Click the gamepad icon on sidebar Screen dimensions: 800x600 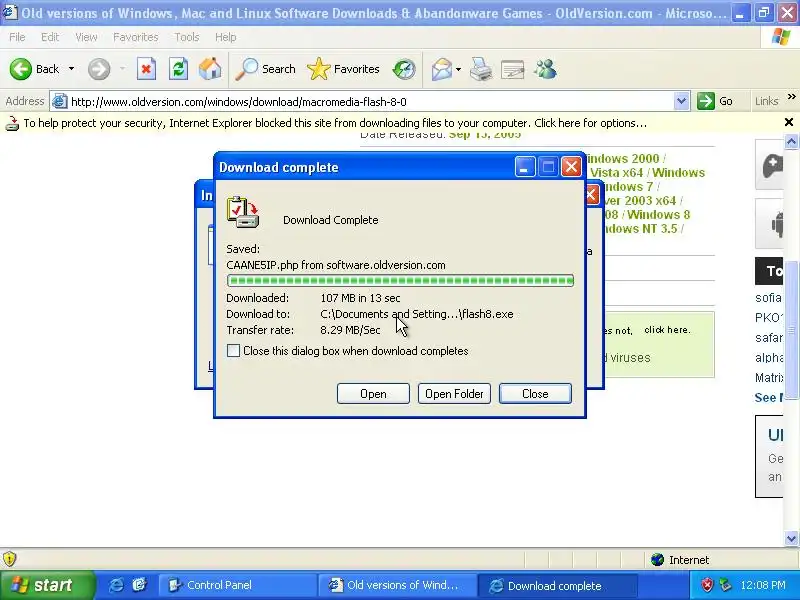tap(772, 165)
